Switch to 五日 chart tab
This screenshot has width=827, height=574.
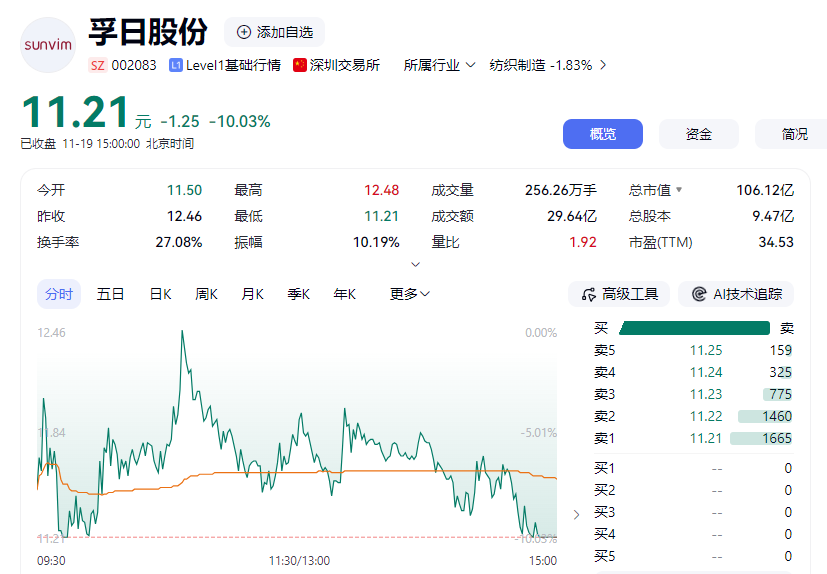coord(110,294)
